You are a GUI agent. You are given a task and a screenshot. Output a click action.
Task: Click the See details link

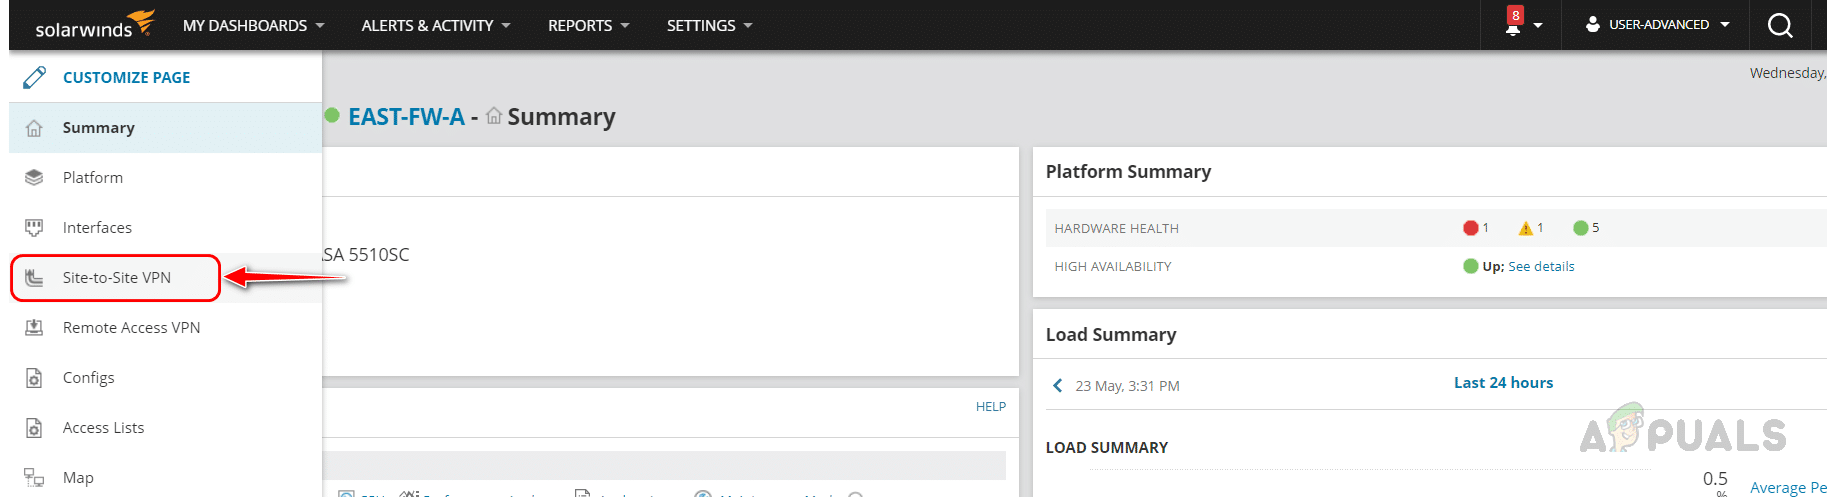click(x=1541, y=267)
